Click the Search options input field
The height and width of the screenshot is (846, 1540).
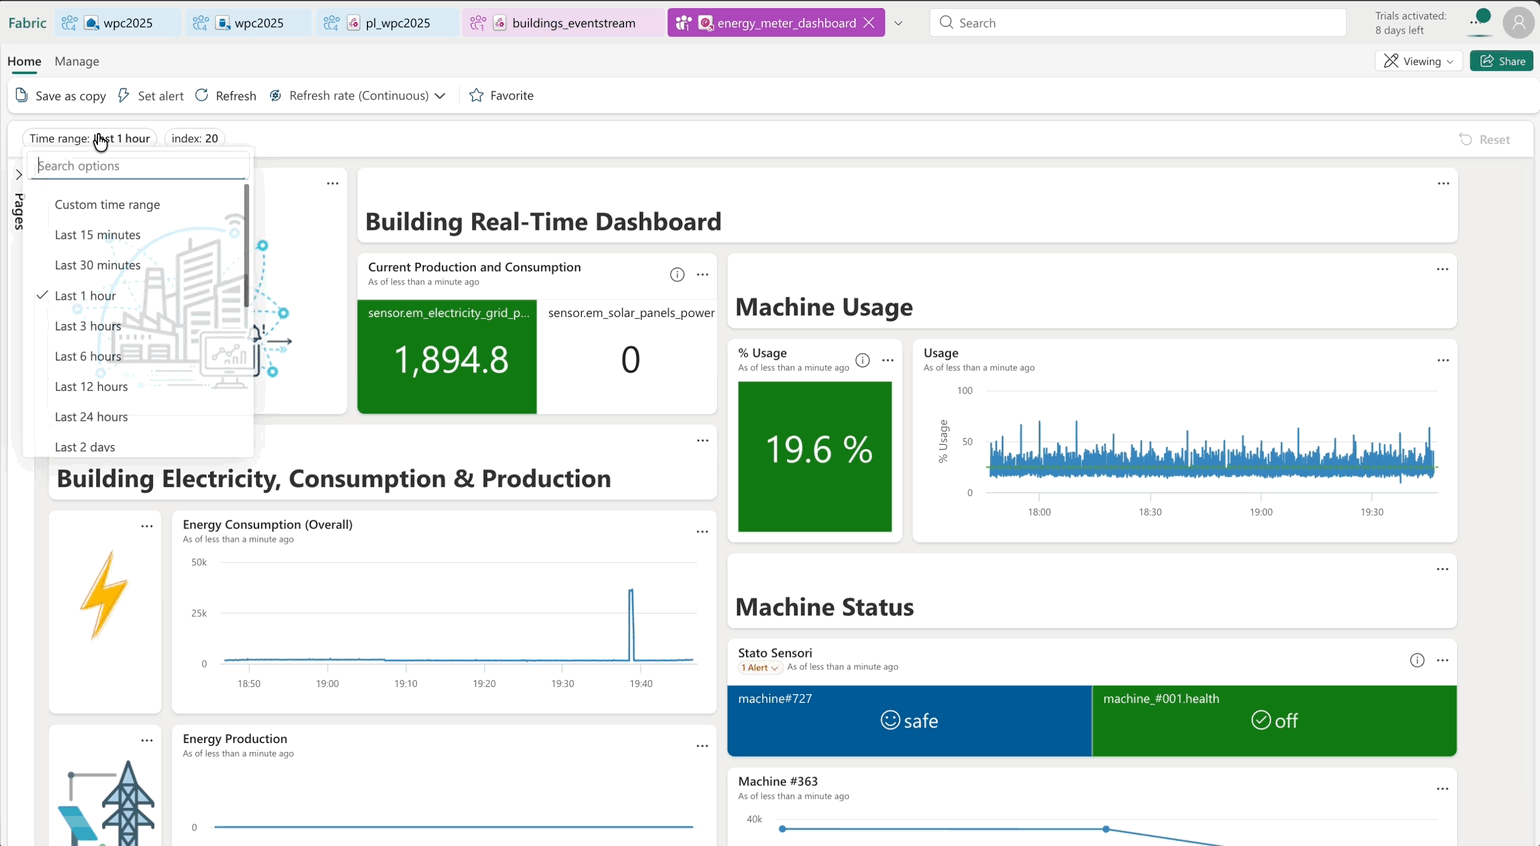[x=139, y=166]
